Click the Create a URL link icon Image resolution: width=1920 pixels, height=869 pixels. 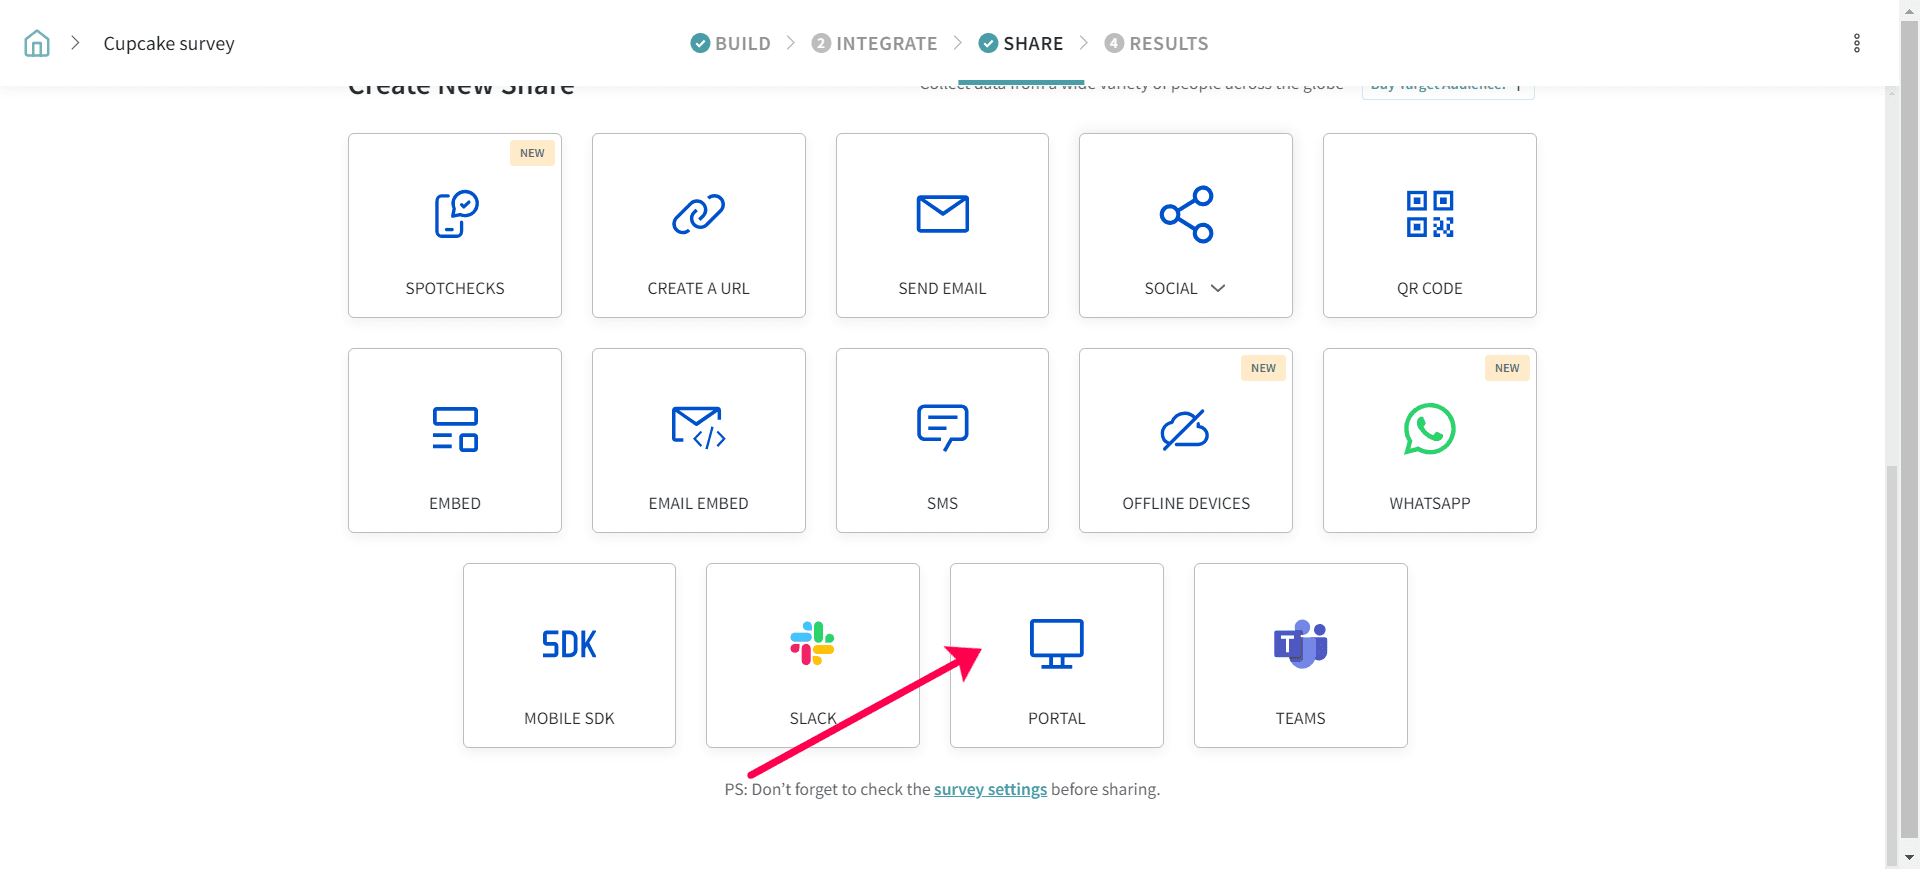(x=698, y=214)
